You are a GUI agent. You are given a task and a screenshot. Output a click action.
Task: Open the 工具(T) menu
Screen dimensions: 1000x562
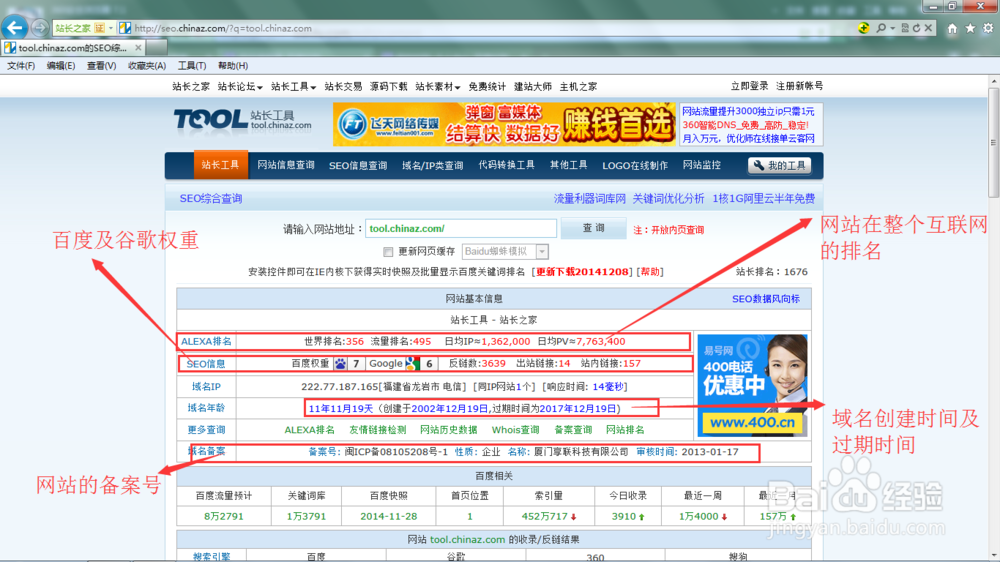point(191,66)
